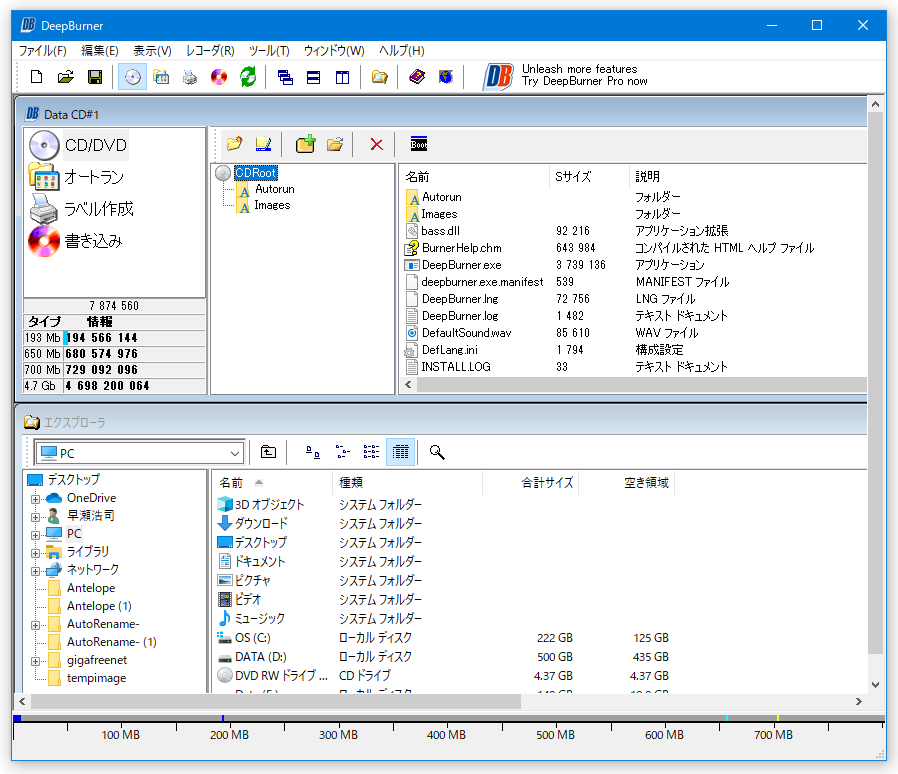Toggle explorer details view button
The height and width of the screenshot is (774, 898).
click(400, 452)
